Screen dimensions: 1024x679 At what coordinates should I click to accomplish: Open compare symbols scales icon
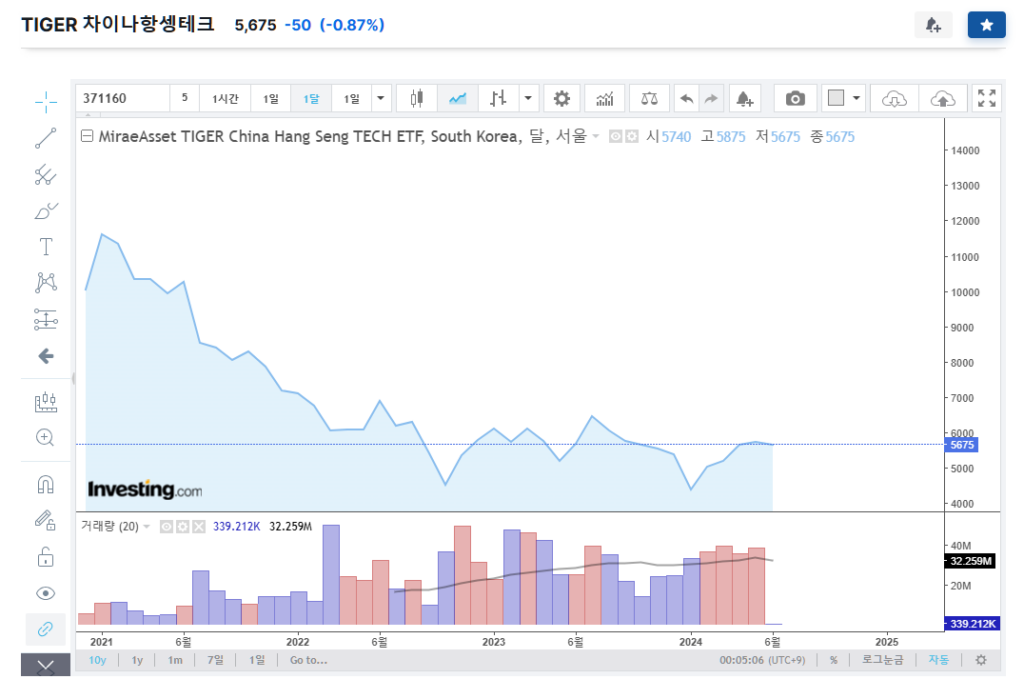[x=649, y=99]
